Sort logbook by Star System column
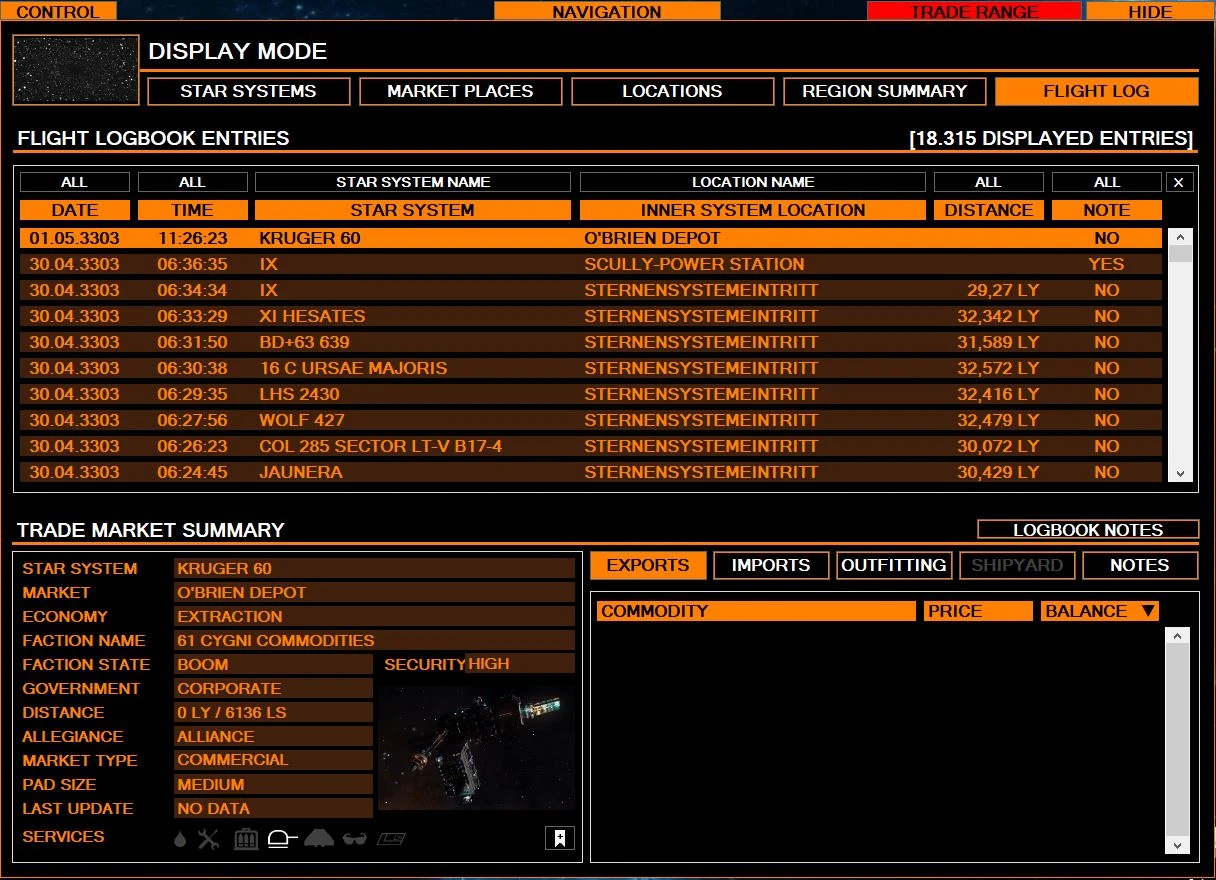Viewport: 1216px width, 880px height. coord(413,210)
